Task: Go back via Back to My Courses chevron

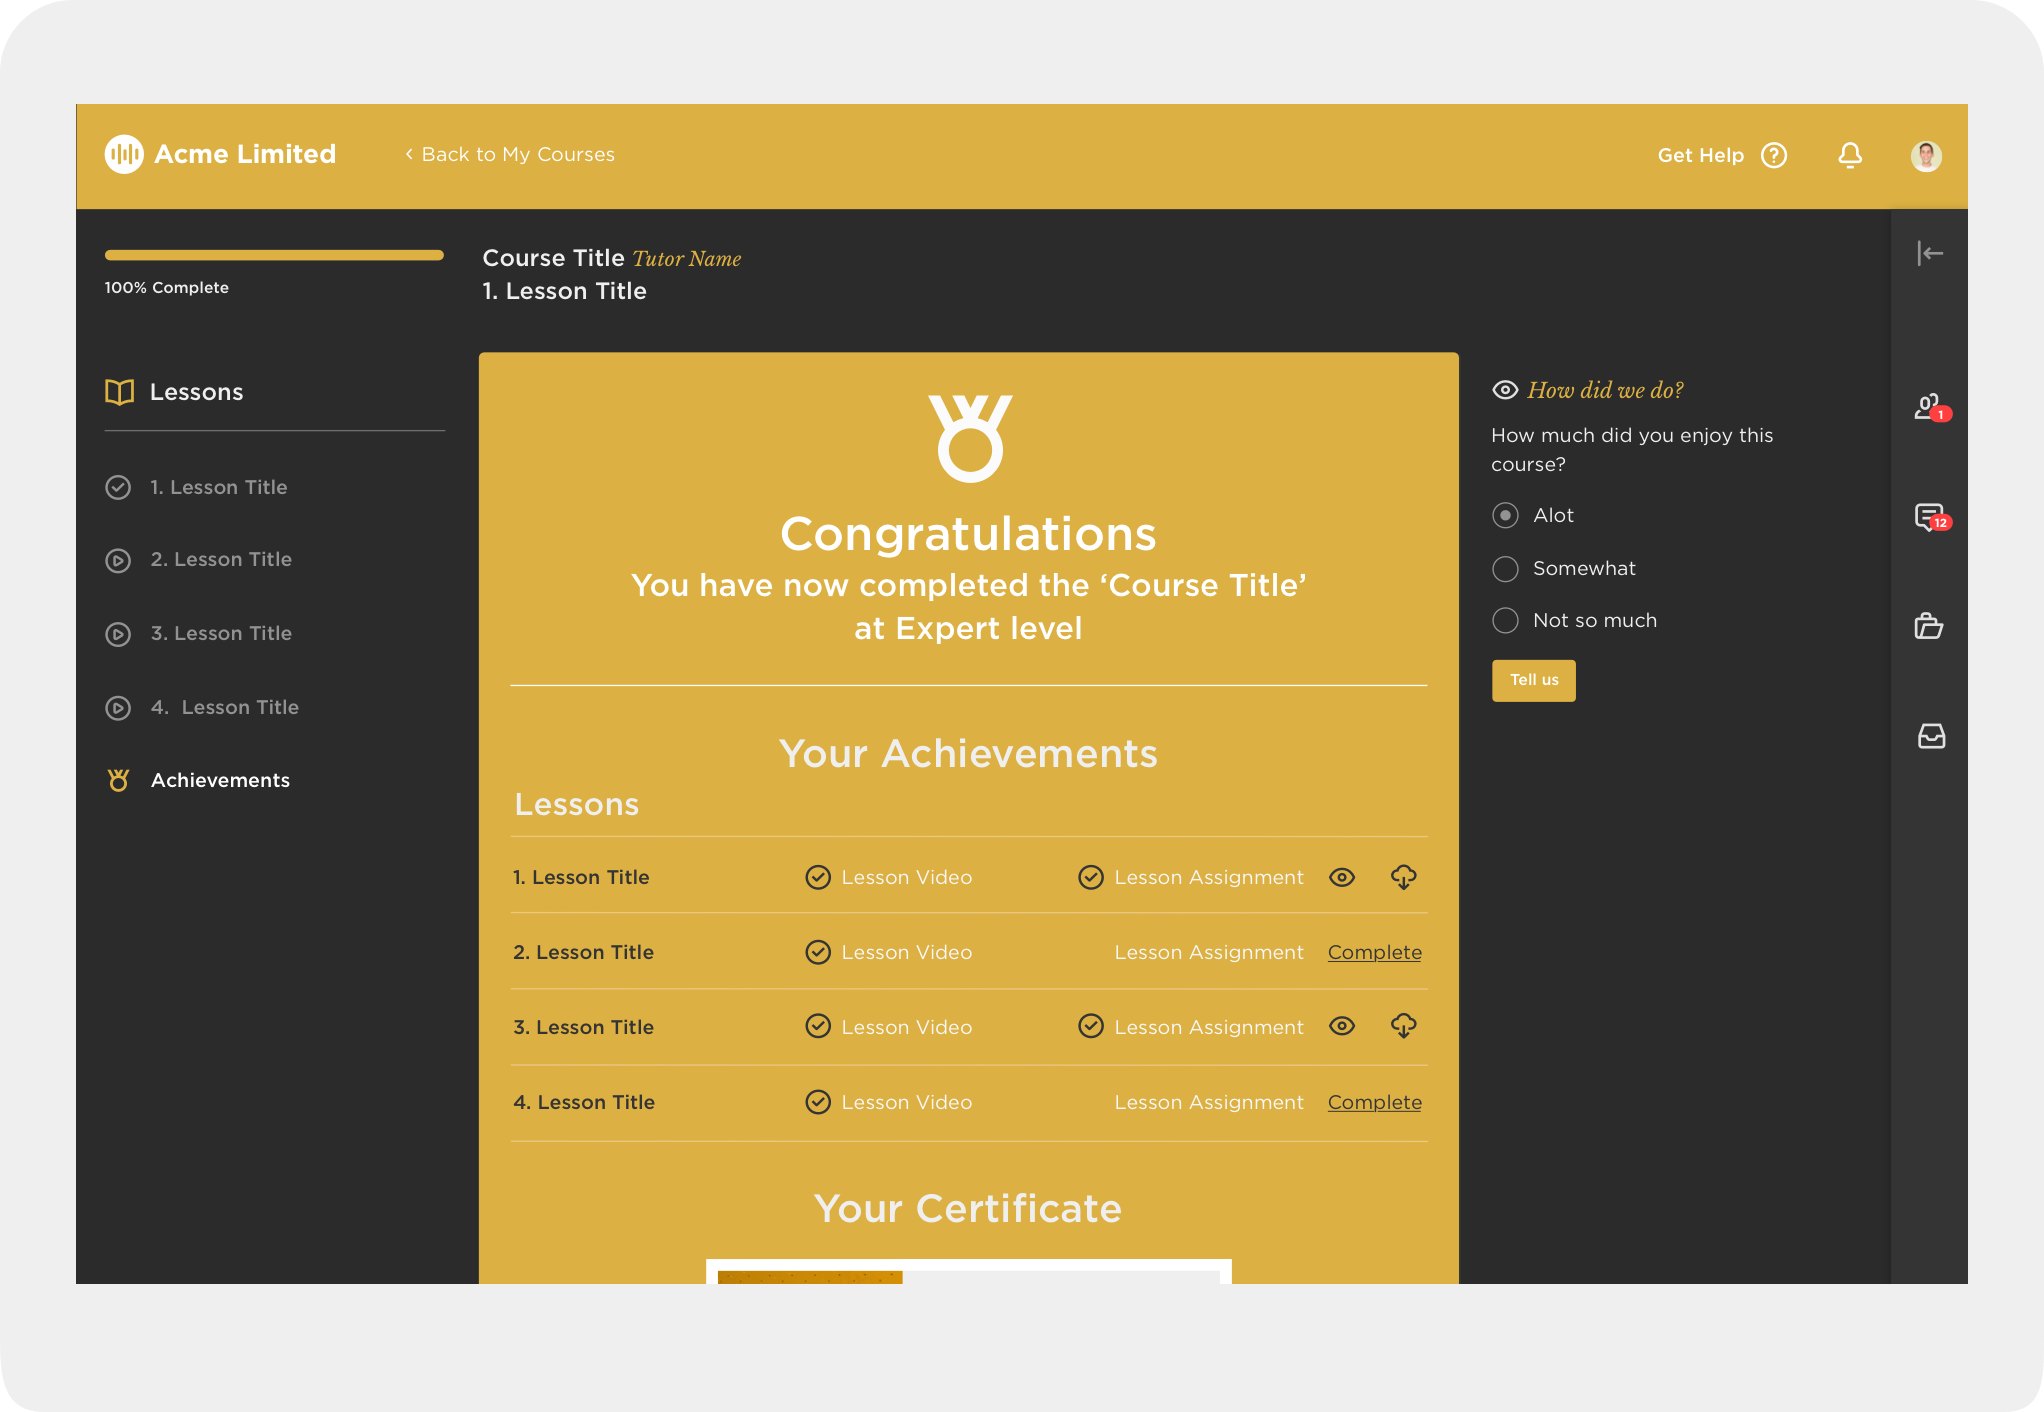Action: pos(410,154)
